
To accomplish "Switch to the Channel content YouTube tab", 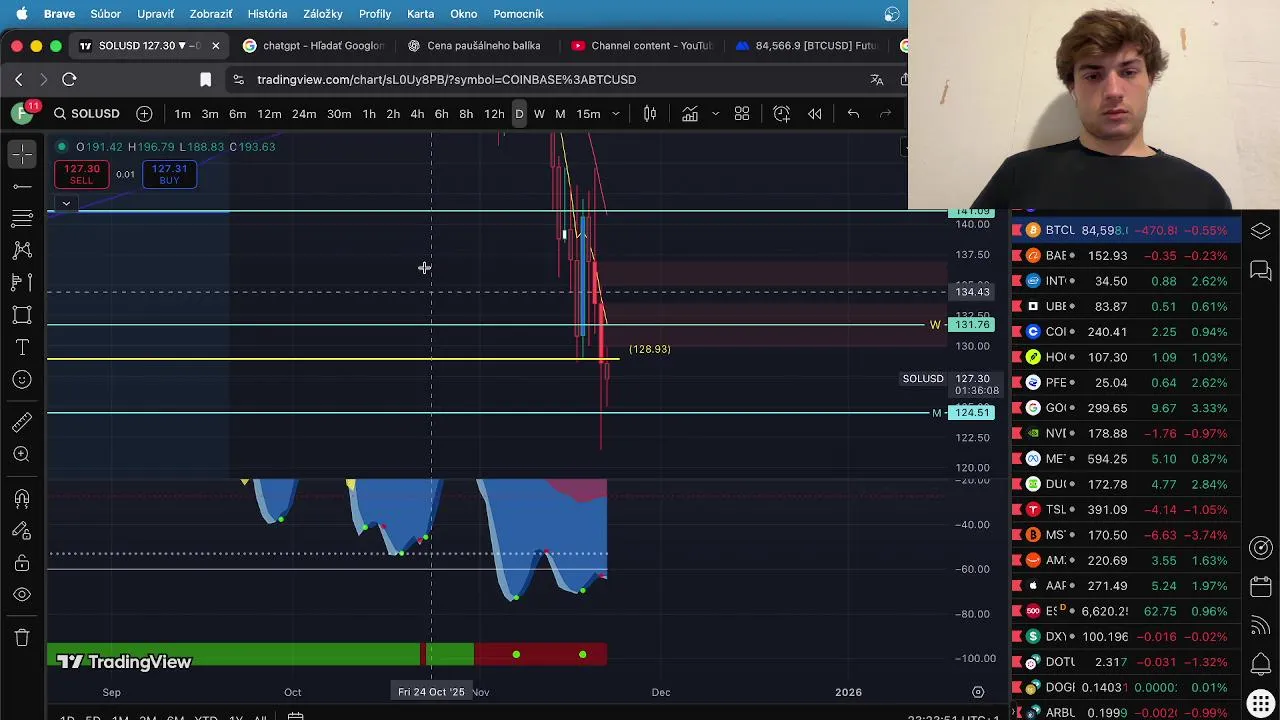I will pyautogui.click(x=642, y=46).
